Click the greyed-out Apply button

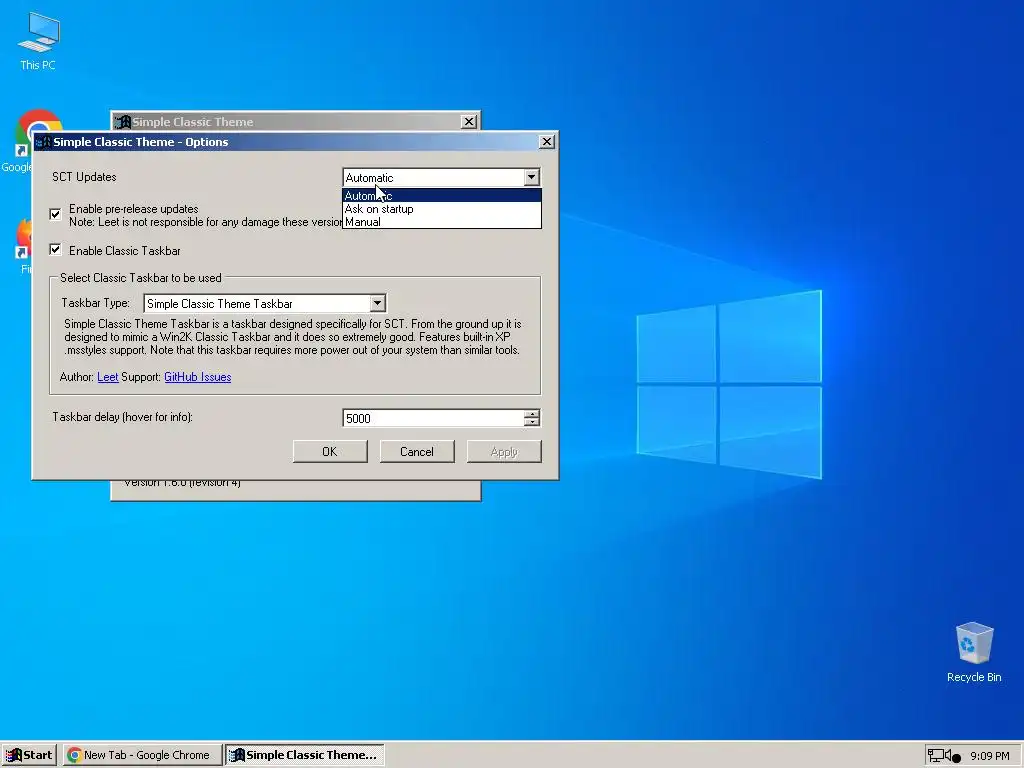[504, 451]
